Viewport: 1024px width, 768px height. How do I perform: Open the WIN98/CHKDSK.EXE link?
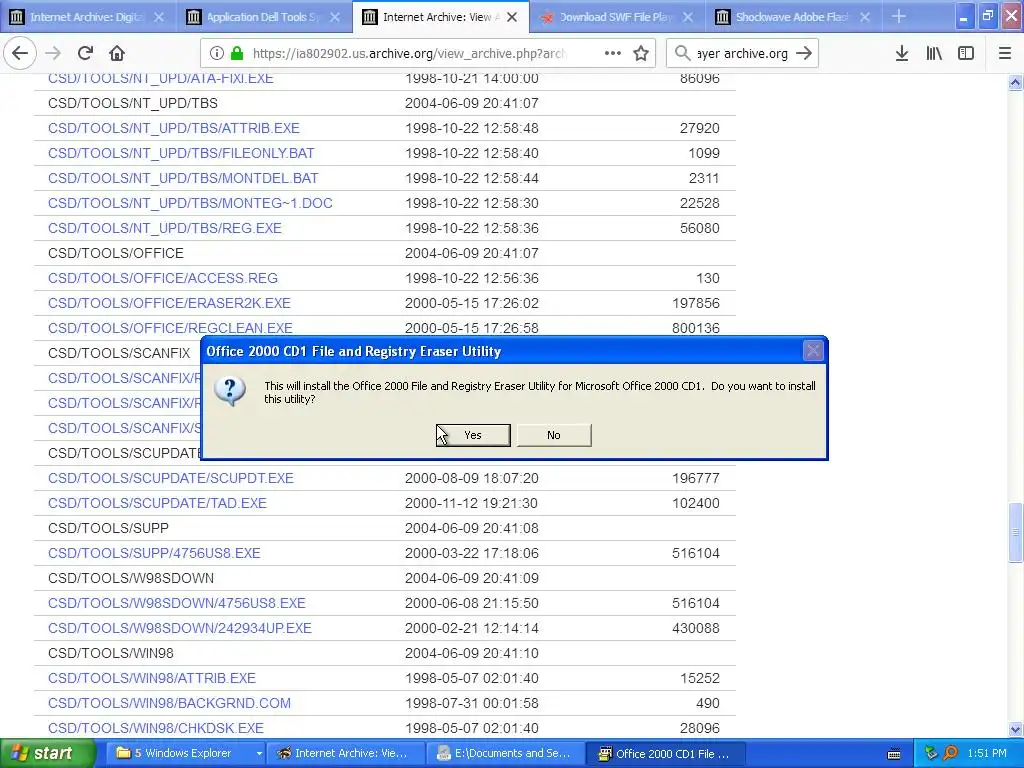[x=155, y=728]
